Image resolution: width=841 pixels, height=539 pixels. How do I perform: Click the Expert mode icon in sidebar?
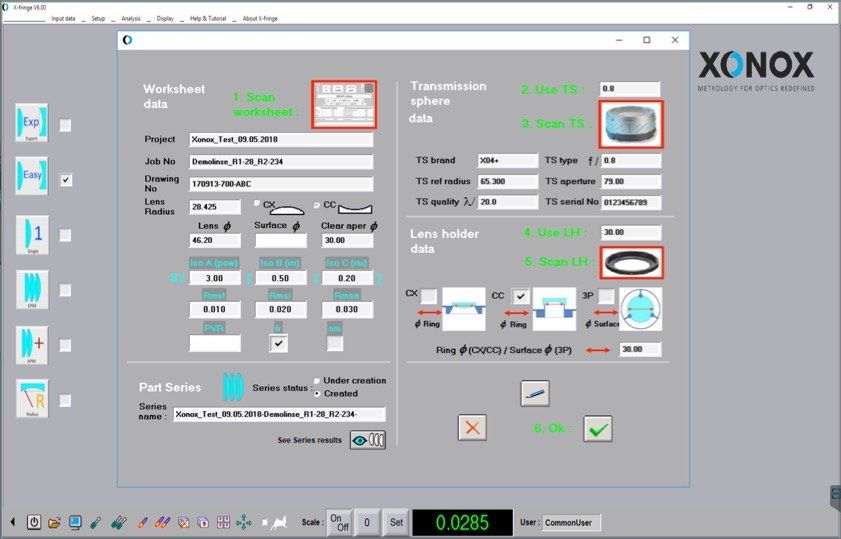[32, 124]
